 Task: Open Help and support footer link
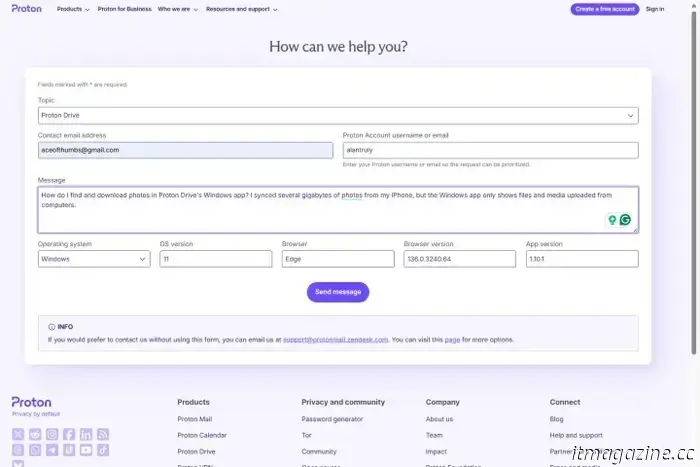point(576,435)
